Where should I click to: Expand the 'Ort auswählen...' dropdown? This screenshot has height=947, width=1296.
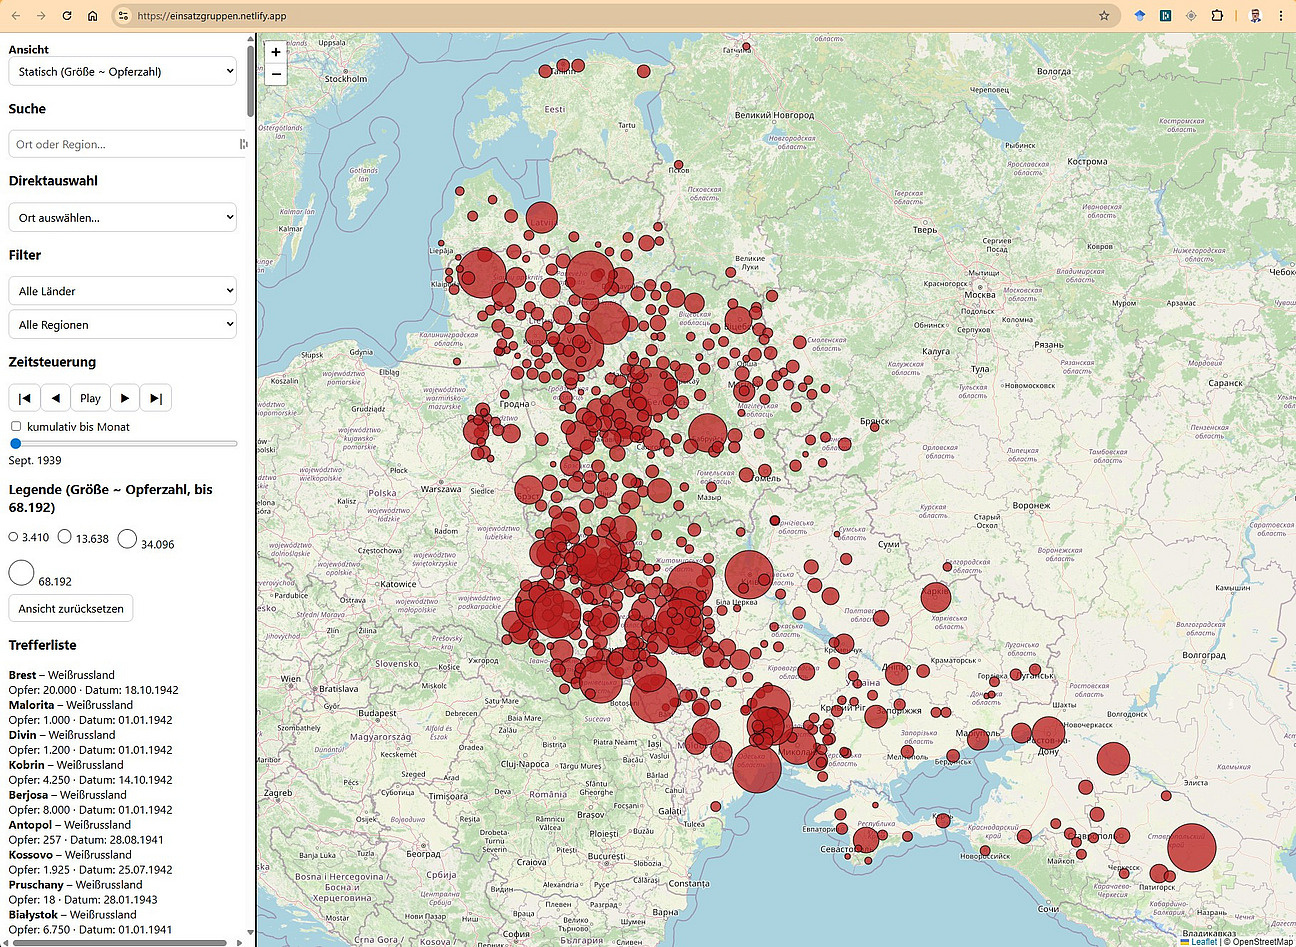click(123, 217)
